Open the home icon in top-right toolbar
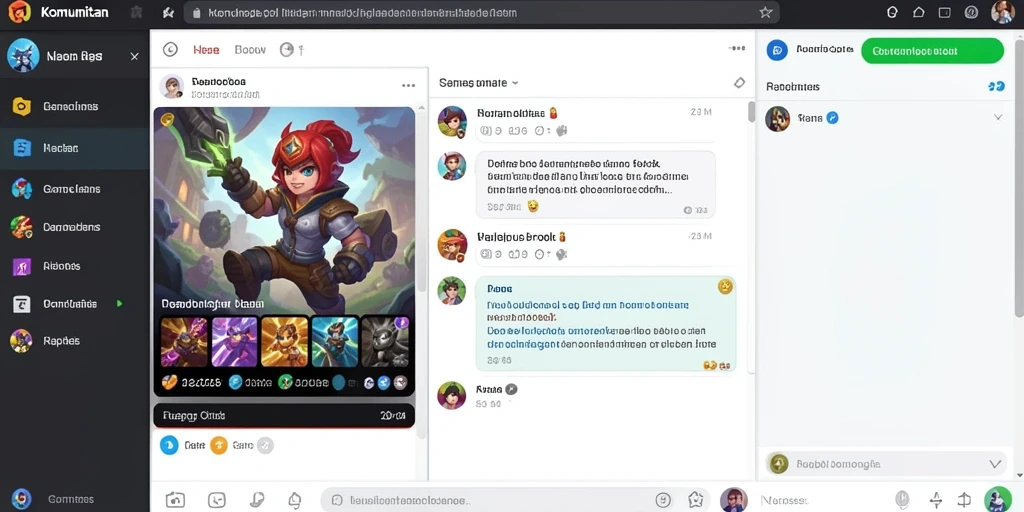The height and width of the screenshot is (512, 1024). pos(918,12)
